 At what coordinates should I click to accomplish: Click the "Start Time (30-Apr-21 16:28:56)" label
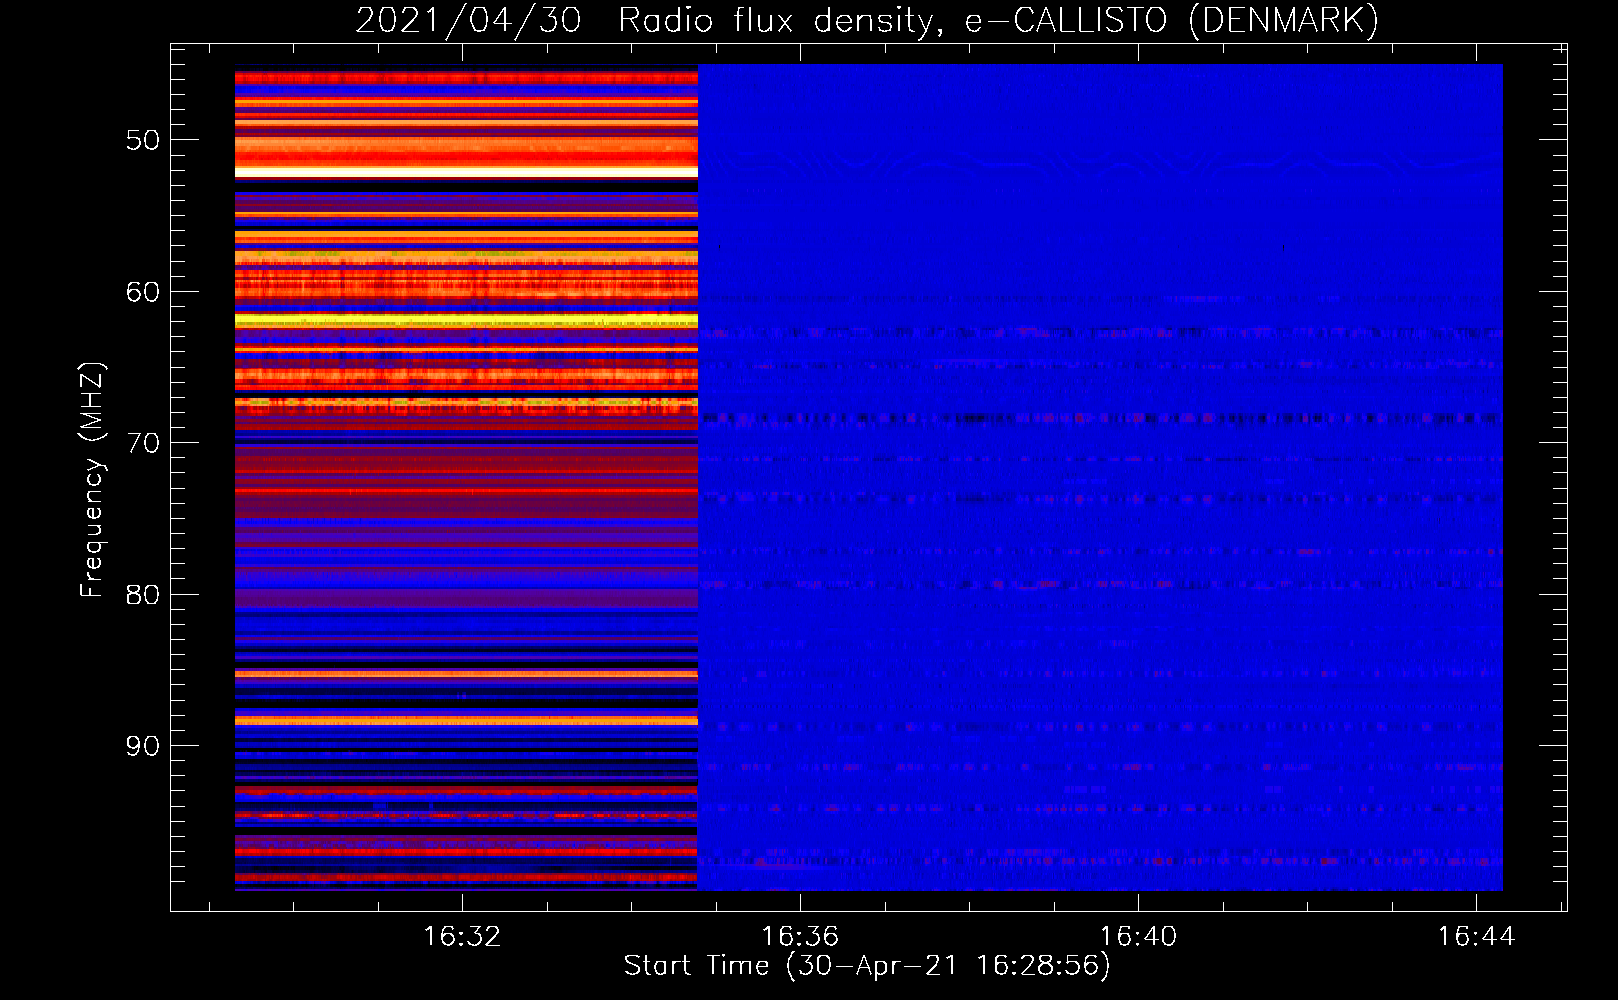(x=867, y=966)
